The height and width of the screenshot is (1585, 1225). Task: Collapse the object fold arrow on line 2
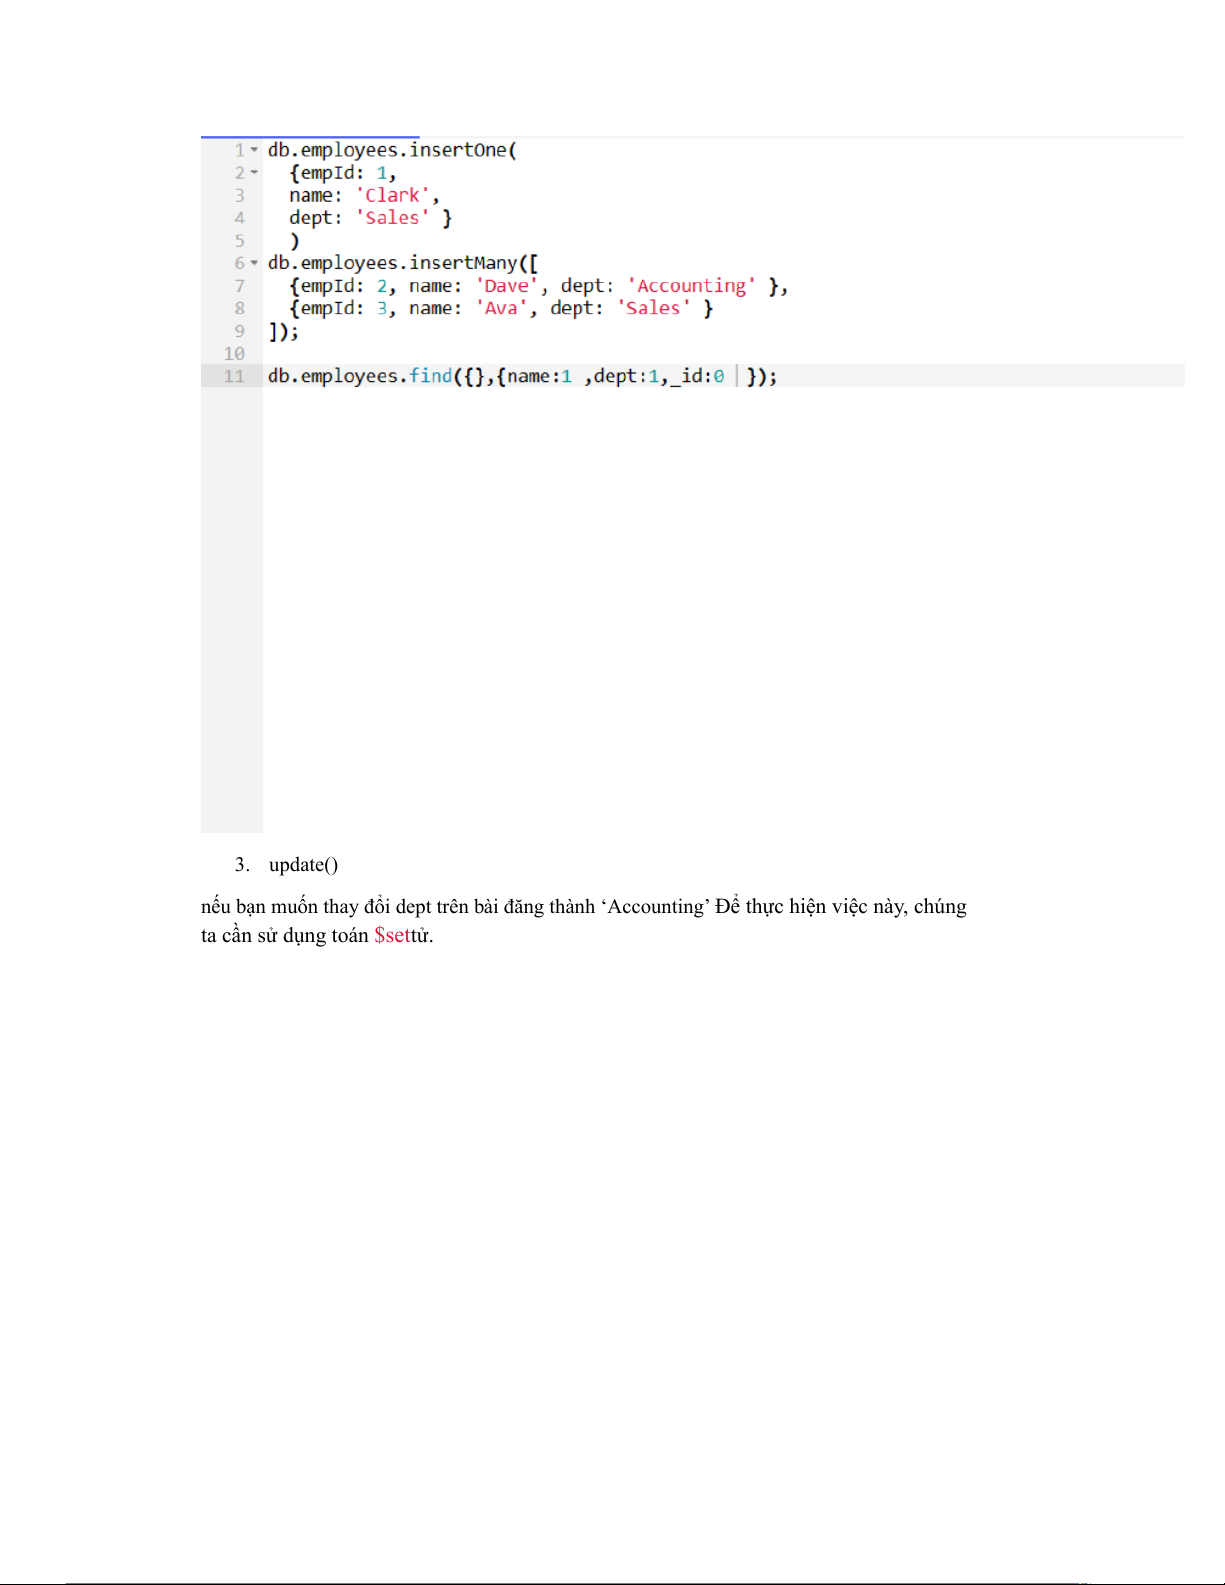click(x=254, y=173)
